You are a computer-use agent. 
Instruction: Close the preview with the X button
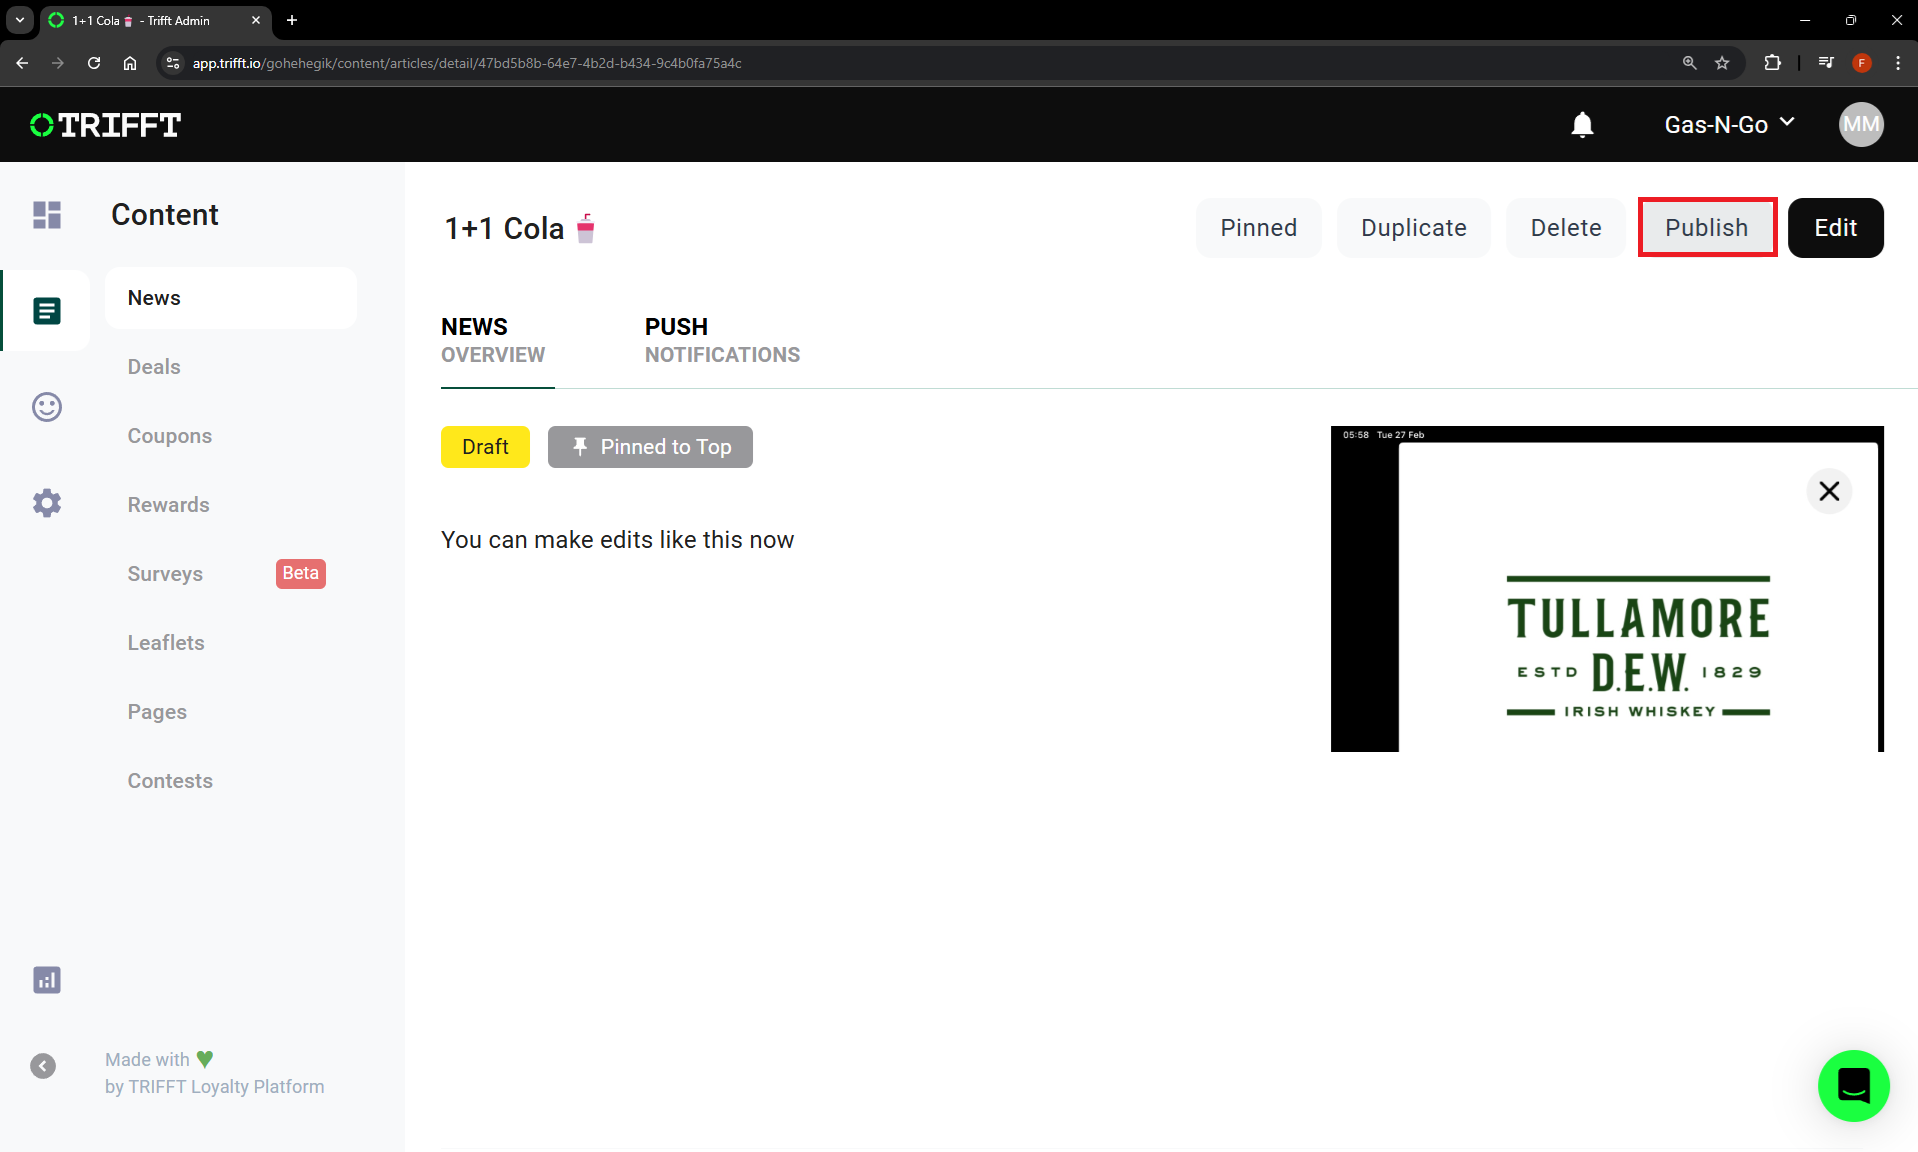[x=1829, y=491]
